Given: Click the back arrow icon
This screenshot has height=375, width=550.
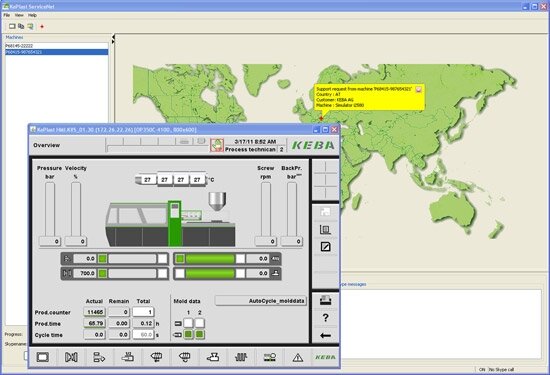Looking at the screenshot, I should point(326,335).
